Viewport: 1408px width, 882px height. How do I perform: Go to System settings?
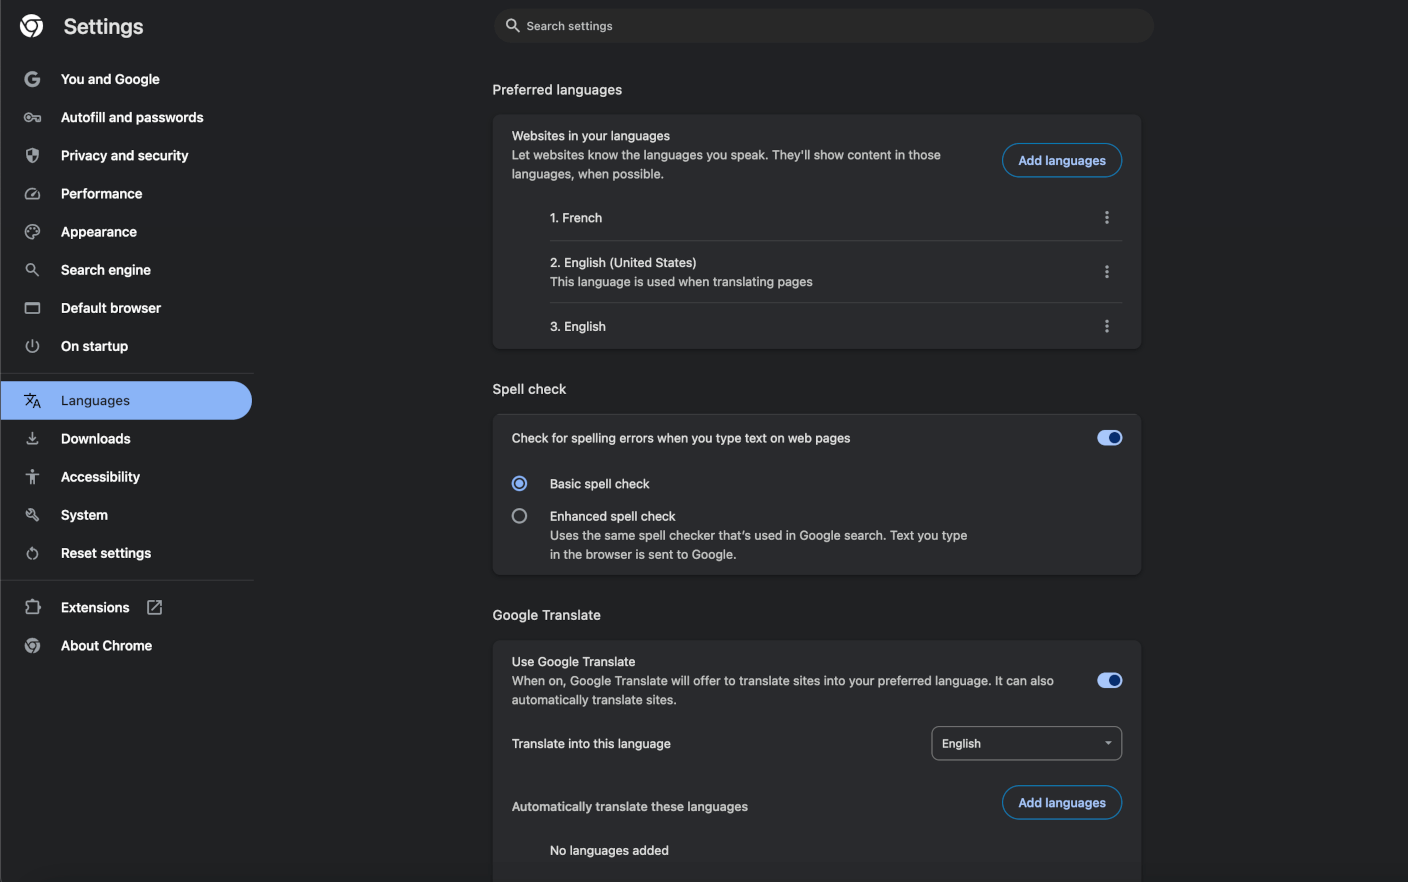[84, 514]
